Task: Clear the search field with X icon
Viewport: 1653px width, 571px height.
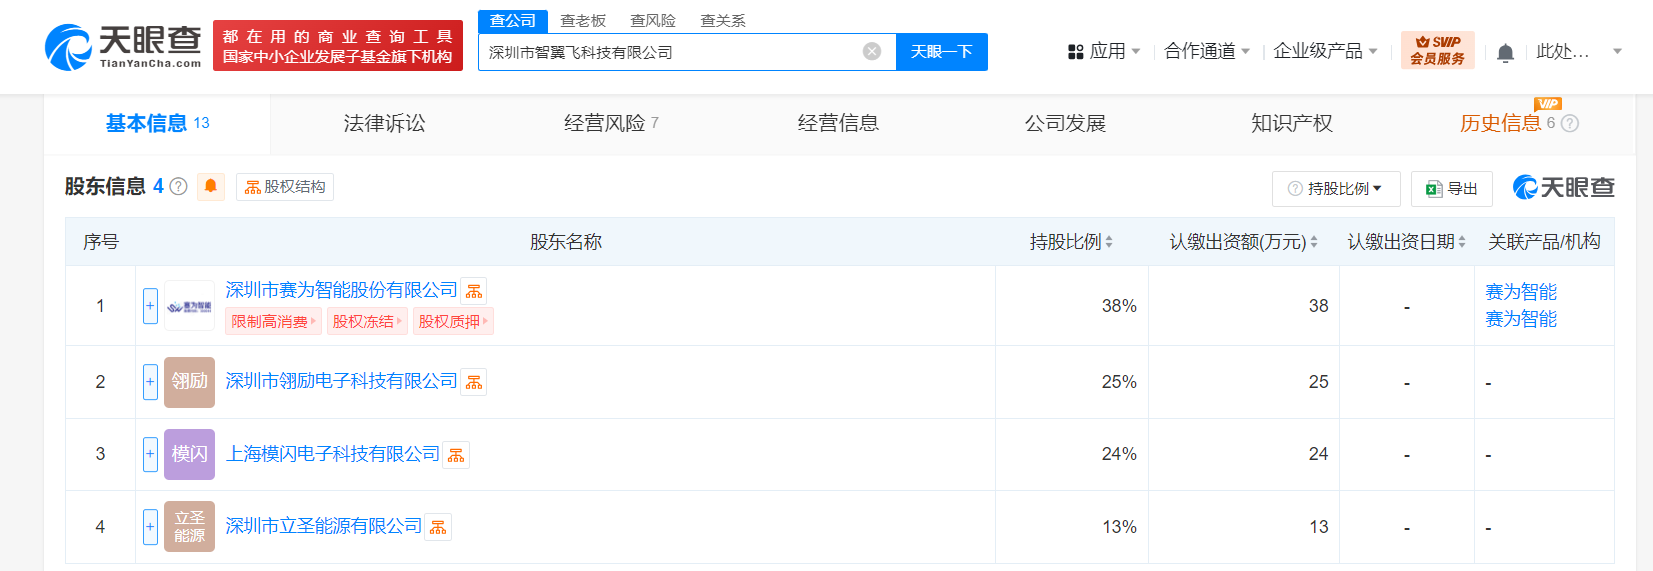Action: click(x=872, y=51)
